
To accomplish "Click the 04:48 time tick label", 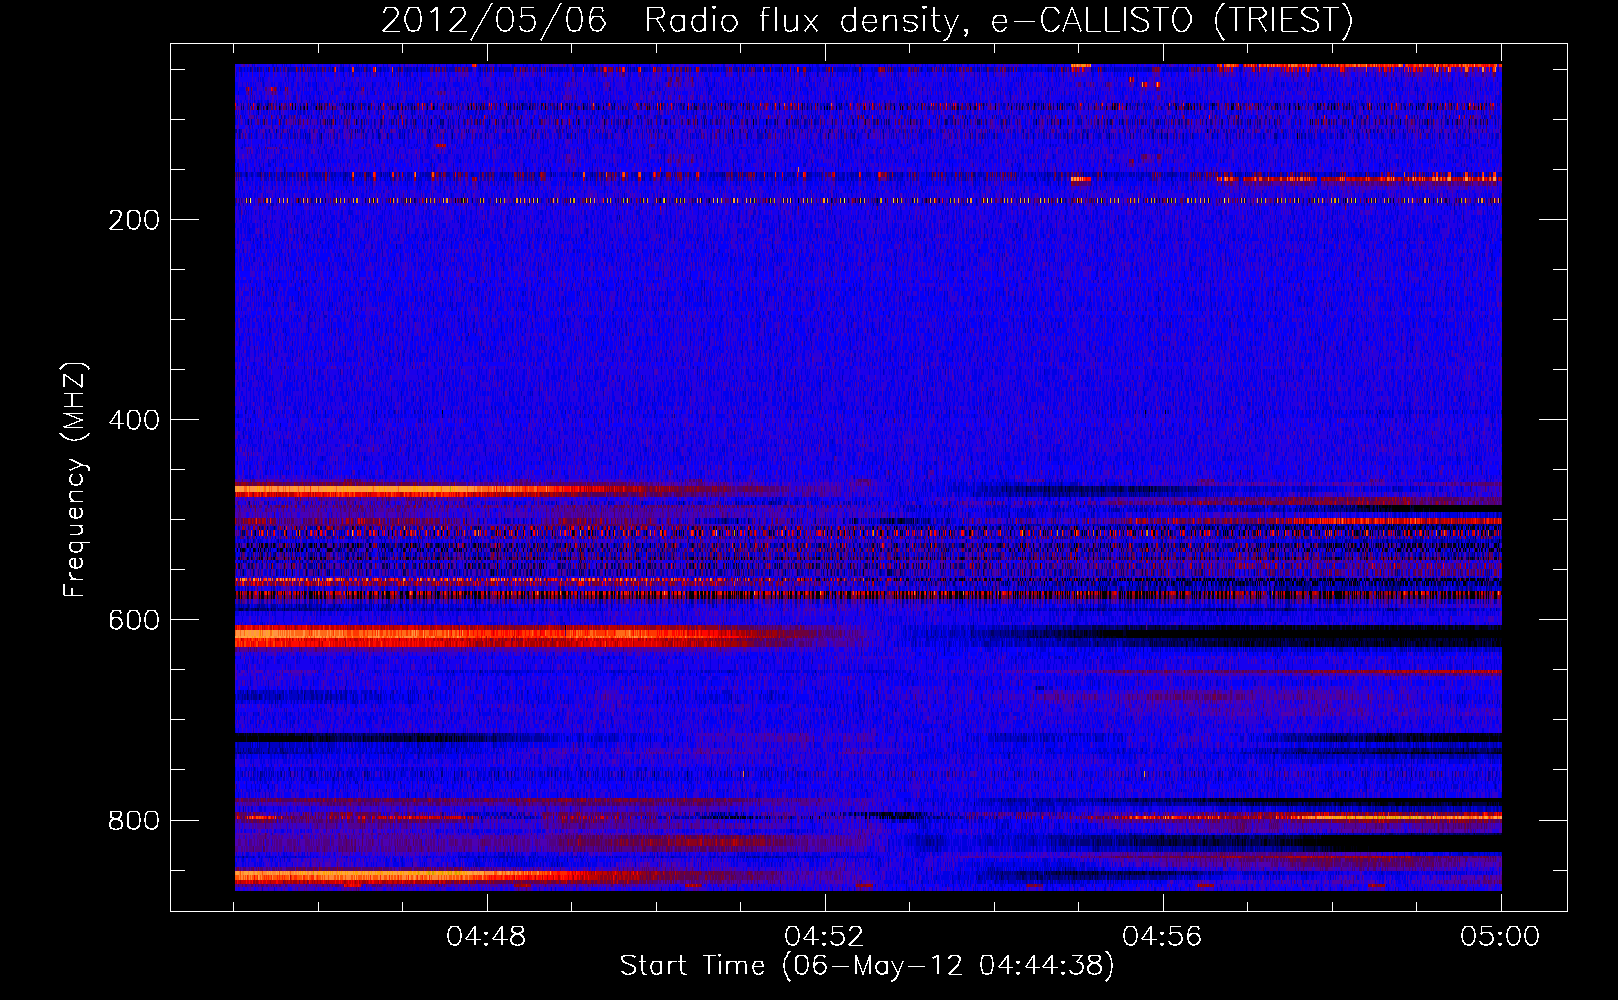I will click(x=486, y=937).
